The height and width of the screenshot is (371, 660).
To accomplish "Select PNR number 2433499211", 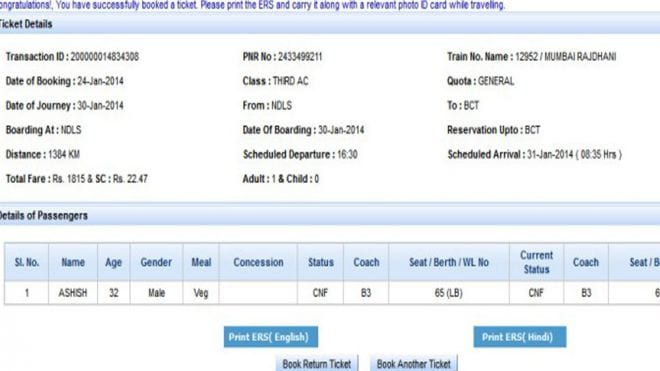I will (x=300, y=57).
